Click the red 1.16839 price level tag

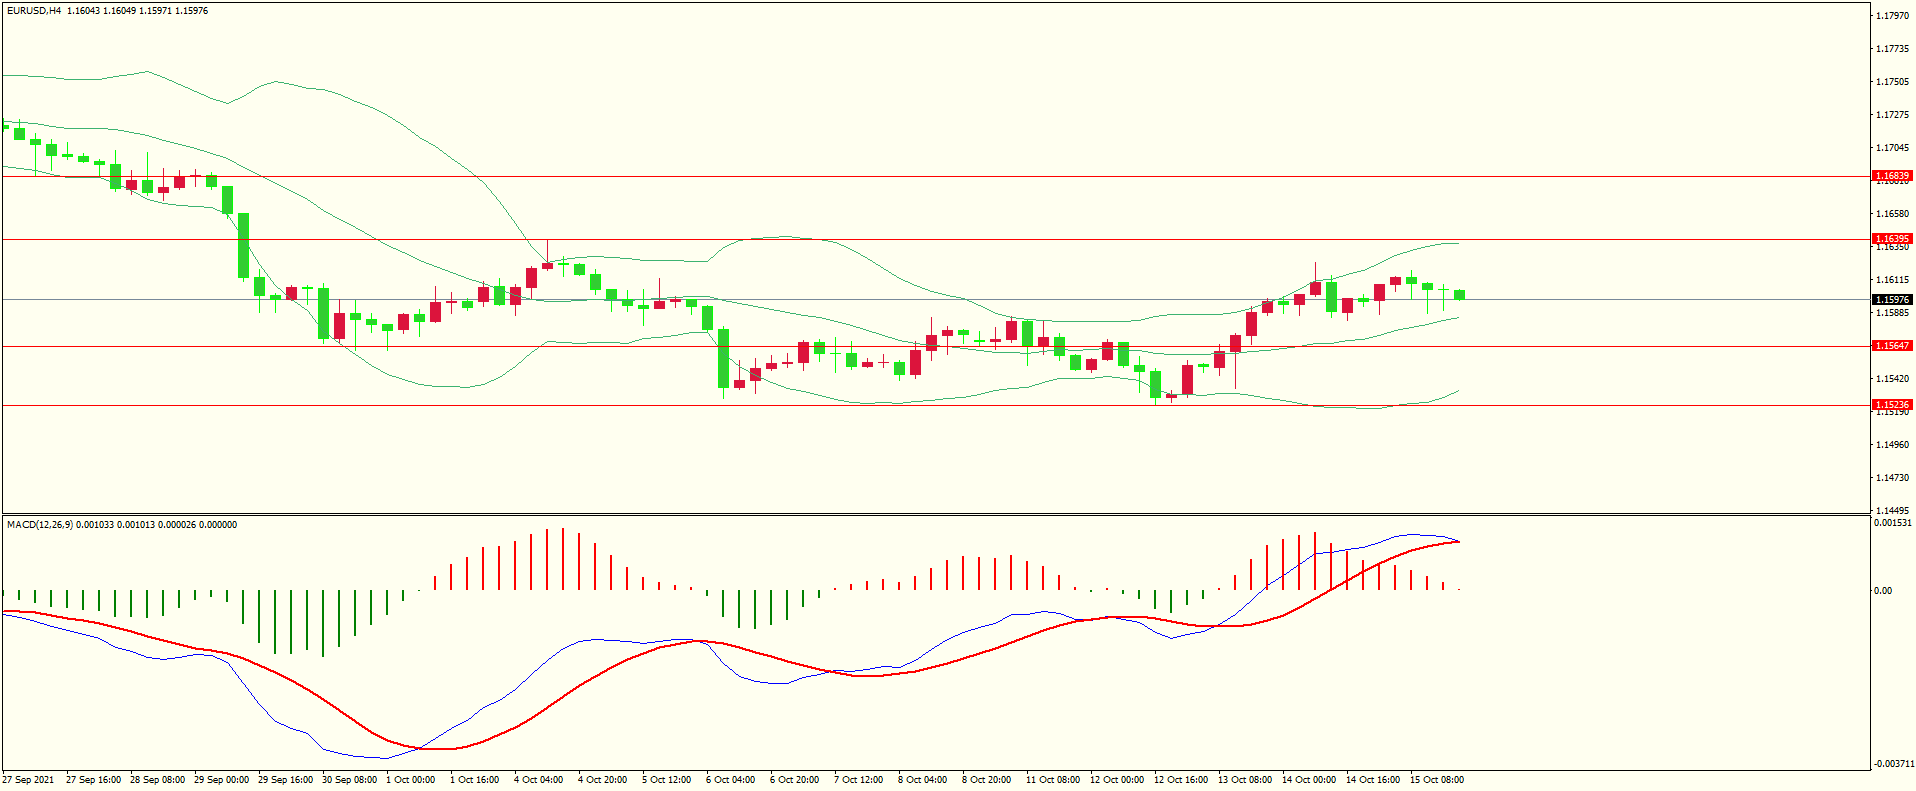[1891, 176]
